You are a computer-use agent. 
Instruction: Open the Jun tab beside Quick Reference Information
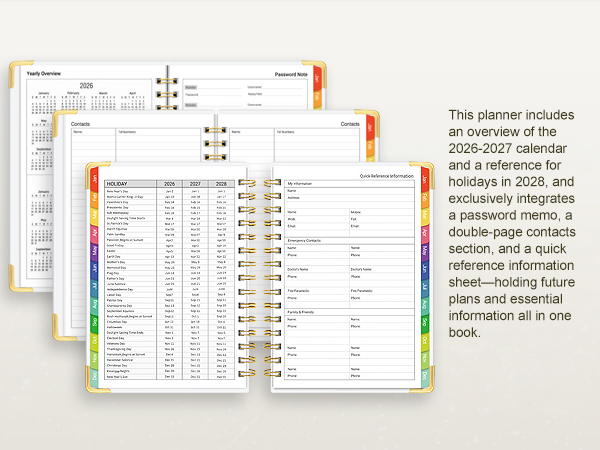[x=424, y=269]
